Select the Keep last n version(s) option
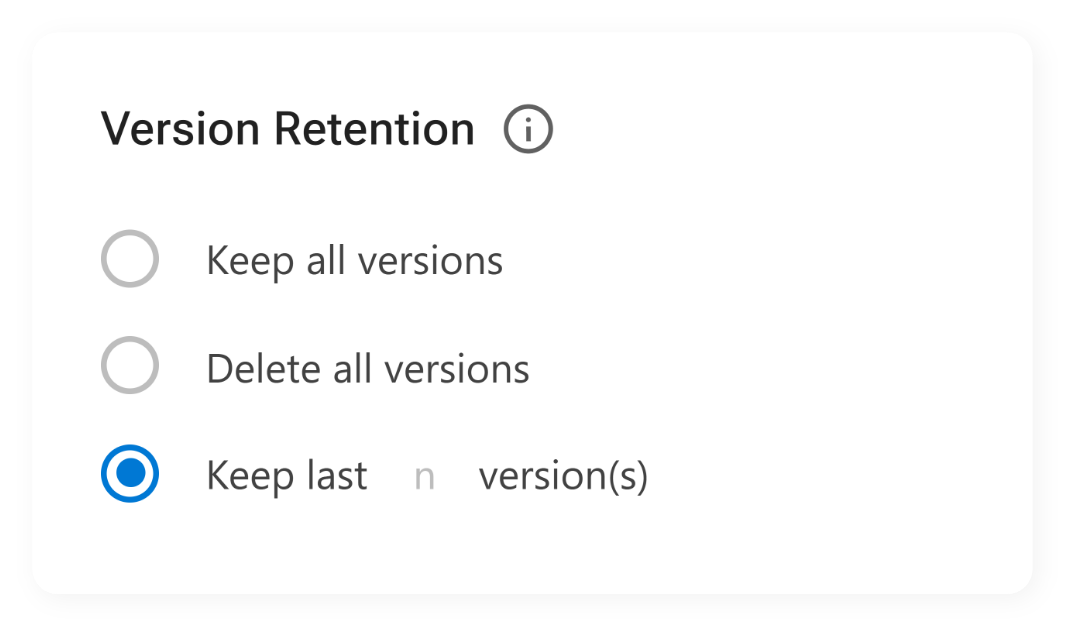This screenshot has width=1075, height=637. (x=129, y=474)
